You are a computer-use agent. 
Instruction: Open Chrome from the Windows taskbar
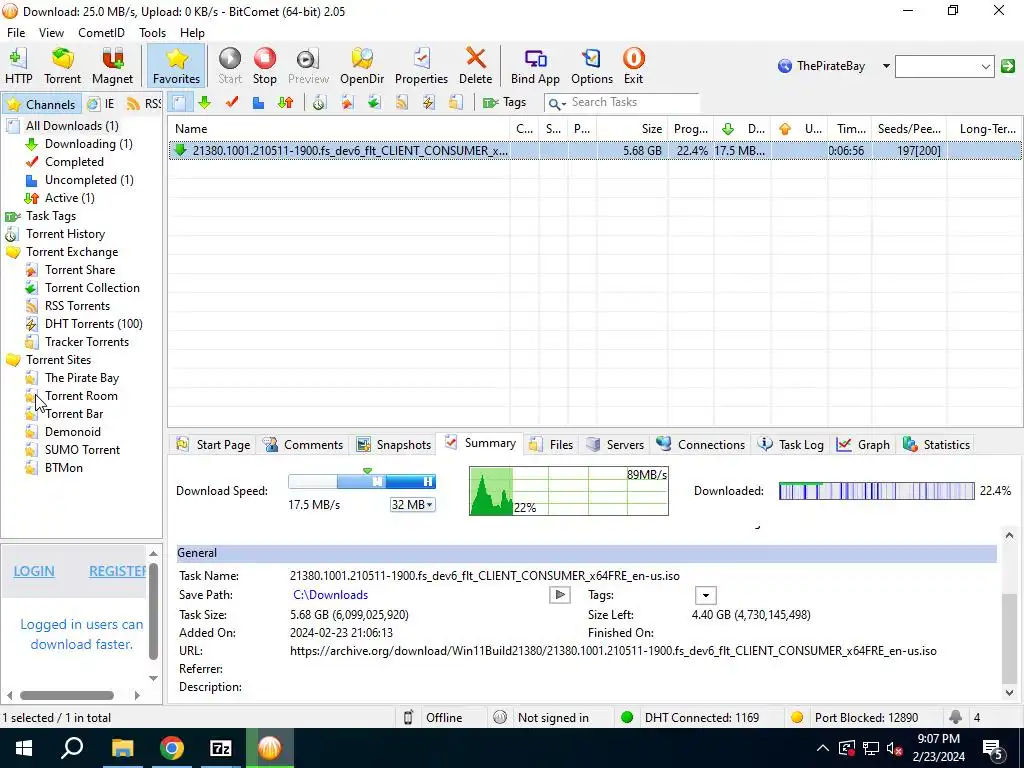tap(172, 748)
